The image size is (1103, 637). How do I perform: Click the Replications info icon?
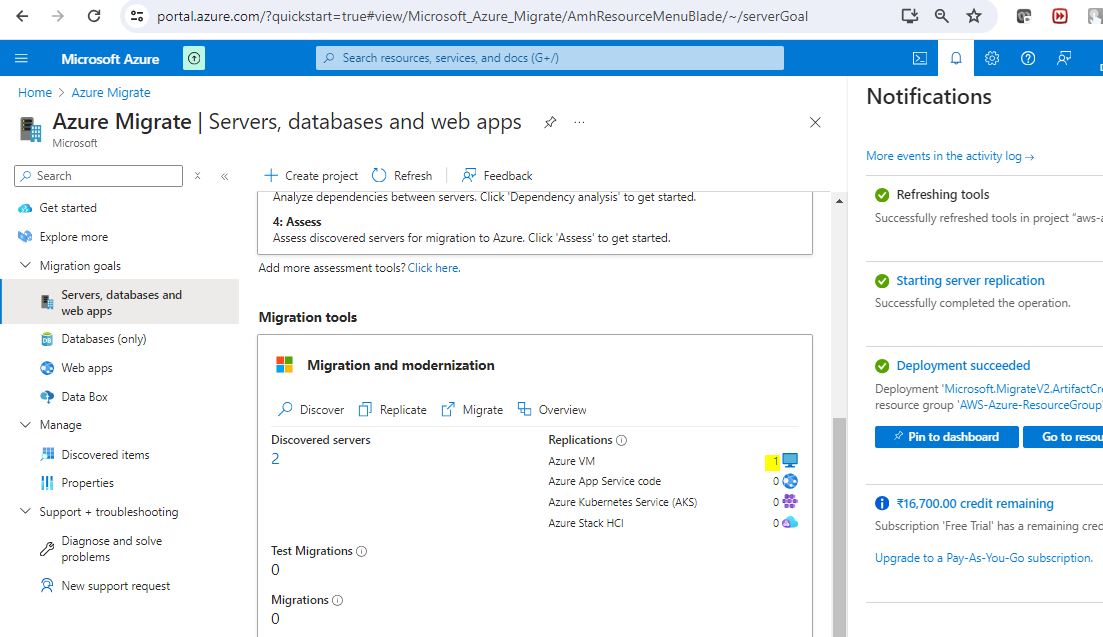point(621,440)
